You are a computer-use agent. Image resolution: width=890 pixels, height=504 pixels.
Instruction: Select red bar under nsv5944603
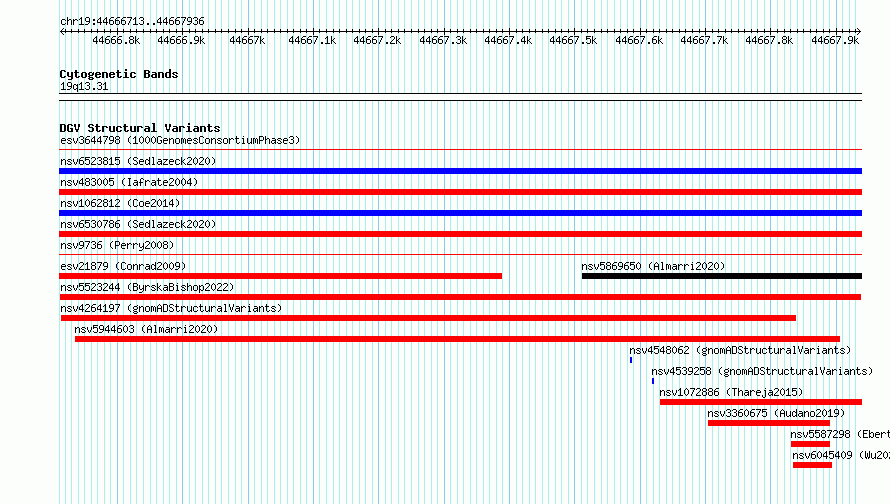click(457, 339)
